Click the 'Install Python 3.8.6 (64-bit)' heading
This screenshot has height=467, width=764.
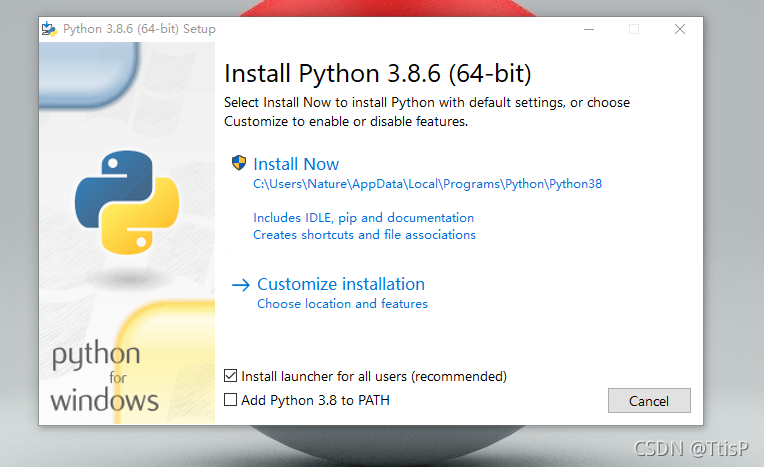(378, 74)
